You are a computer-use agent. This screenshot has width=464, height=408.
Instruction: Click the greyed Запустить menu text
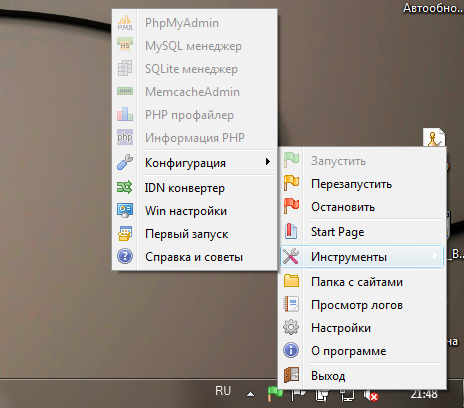(x=338, y=161)
